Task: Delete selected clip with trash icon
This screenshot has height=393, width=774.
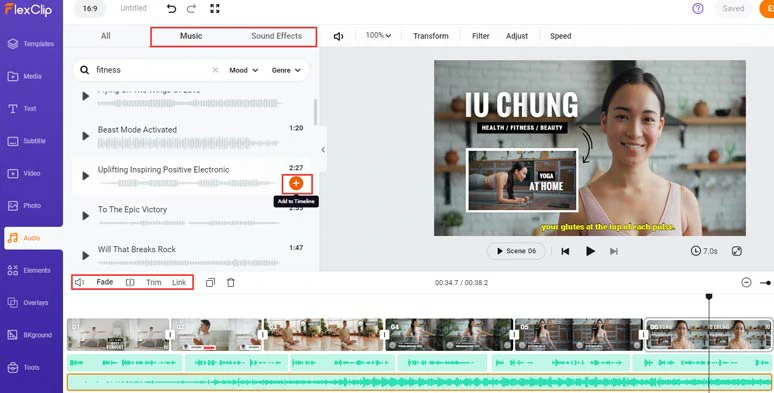Action: pos(231,282)
